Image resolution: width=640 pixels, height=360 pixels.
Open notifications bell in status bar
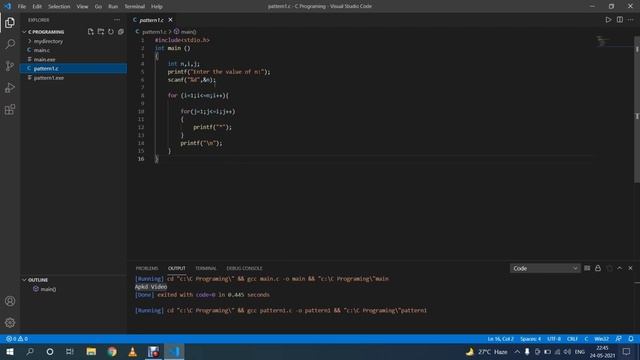click(631, 339)
